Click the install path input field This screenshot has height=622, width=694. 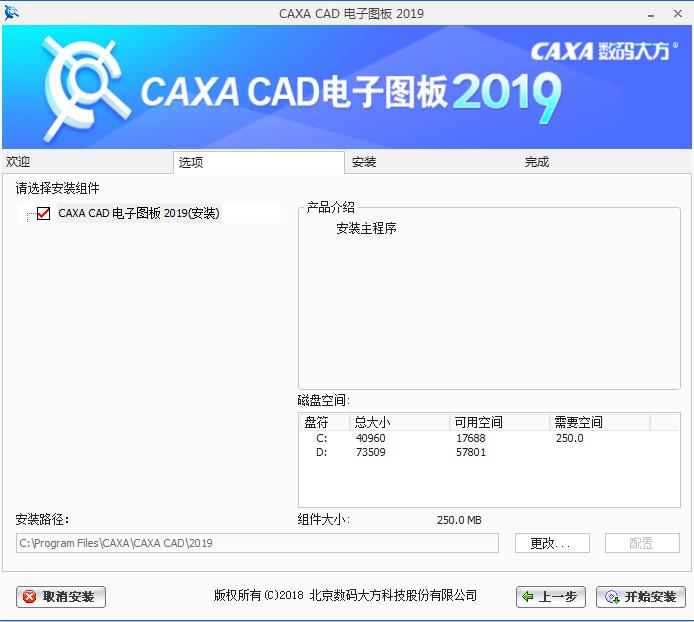point(257,543)
